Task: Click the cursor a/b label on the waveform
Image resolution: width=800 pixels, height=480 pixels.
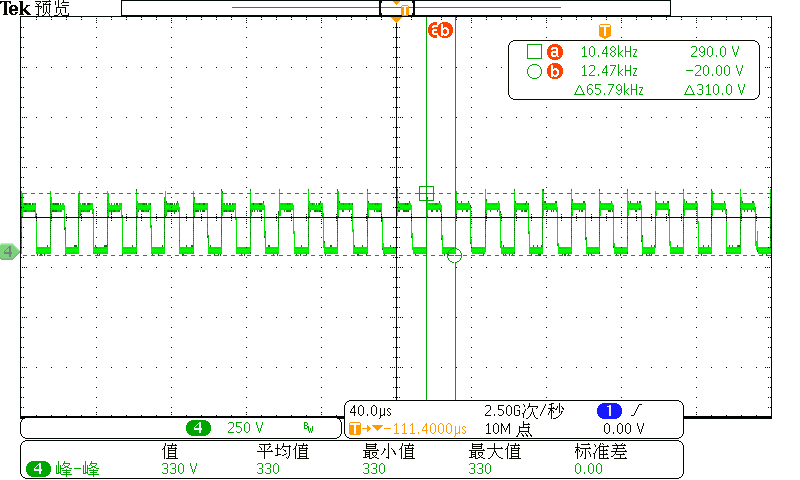Action: point(440,31)
